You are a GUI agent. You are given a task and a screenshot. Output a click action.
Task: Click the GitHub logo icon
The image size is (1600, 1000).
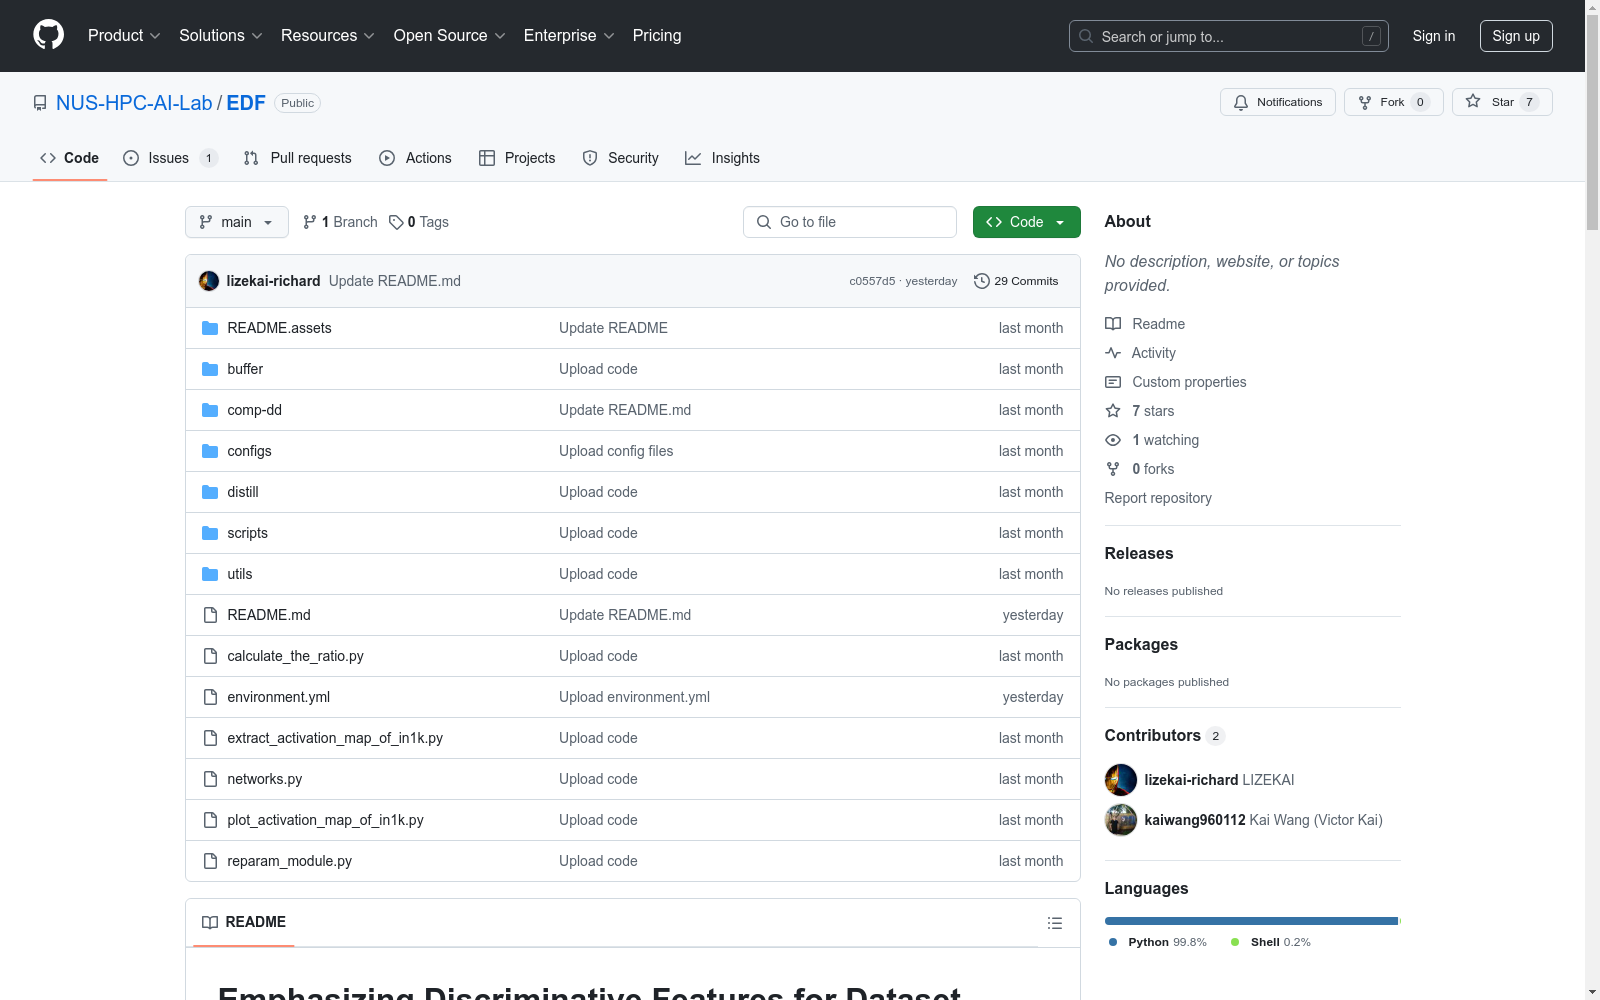click(48, 35)
